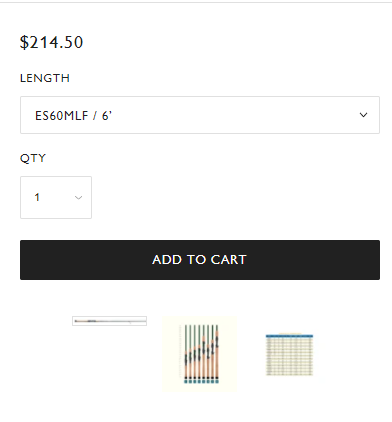The width and height of the screenshot is (392, 422).
Task: Show the specifications table thumbnail
Action: coord(289,355)
